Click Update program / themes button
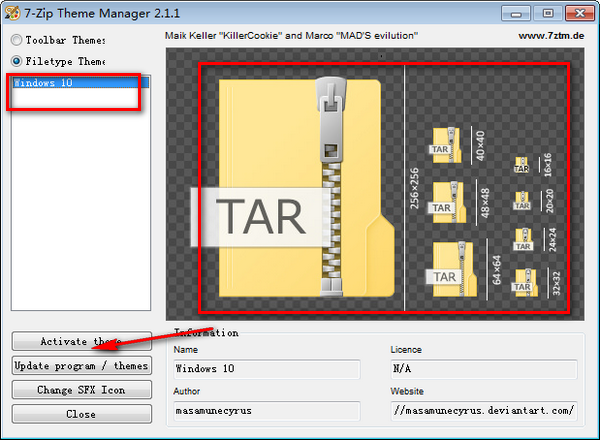This screenshot has width=600, height=440. (82, 365)
